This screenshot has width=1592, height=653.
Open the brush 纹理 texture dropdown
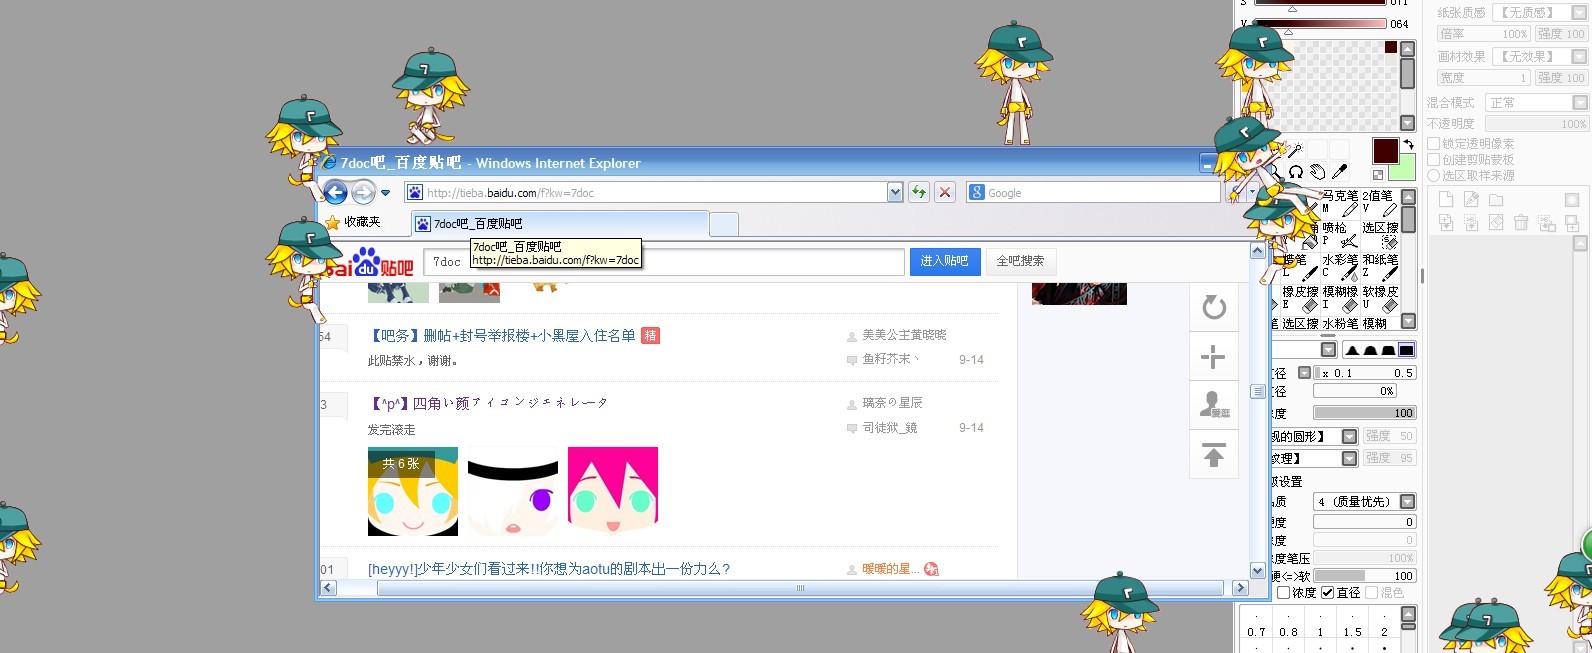click(1349, 458)
